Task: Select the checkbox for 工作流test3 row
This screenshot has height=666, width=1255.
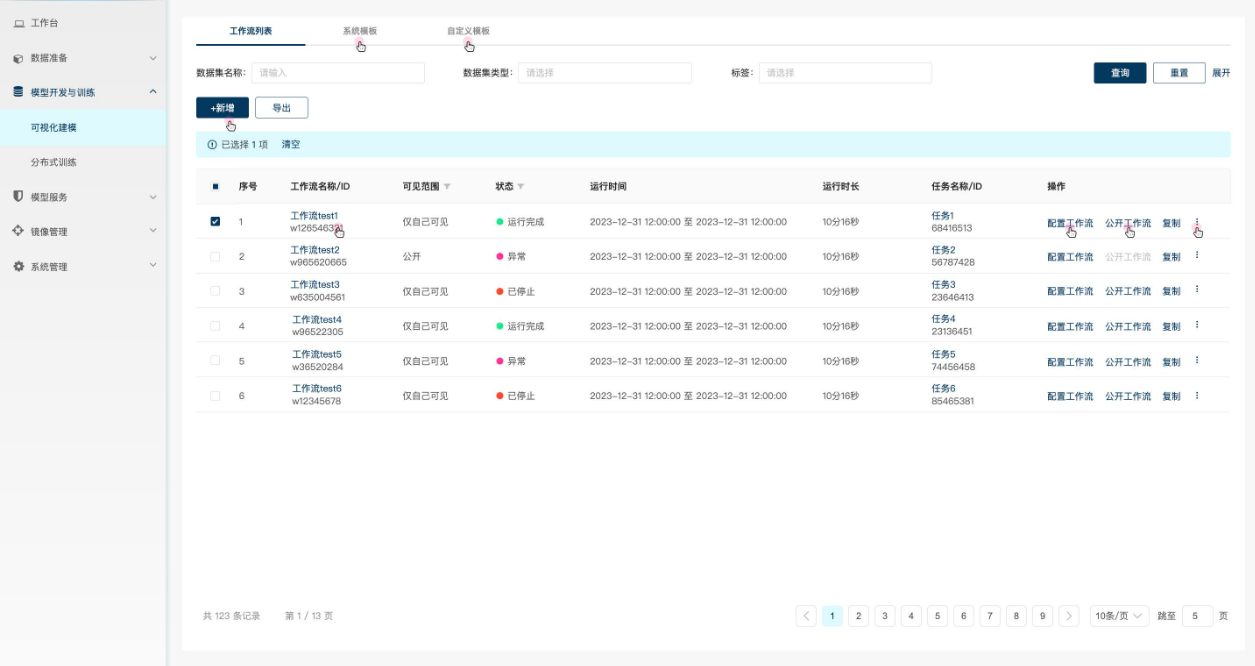Action: click(x=215, y=291)
